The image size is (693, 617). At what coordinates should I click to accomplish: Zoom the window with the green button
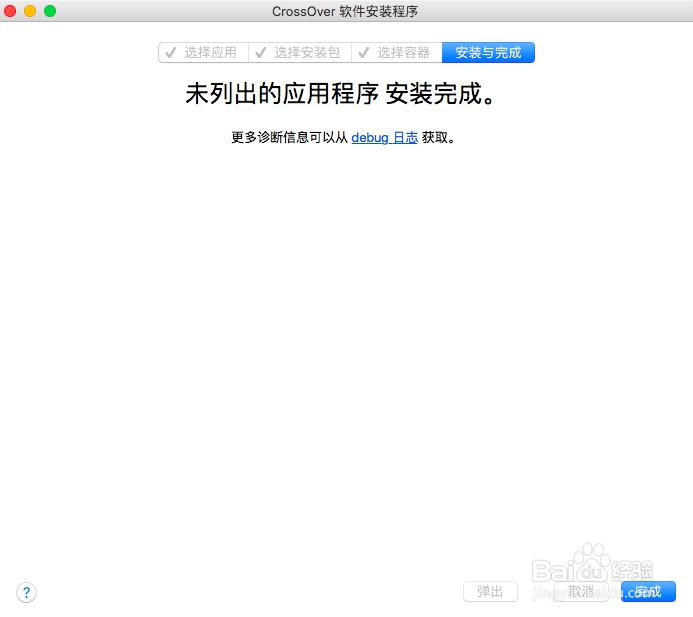click(50, 11)
